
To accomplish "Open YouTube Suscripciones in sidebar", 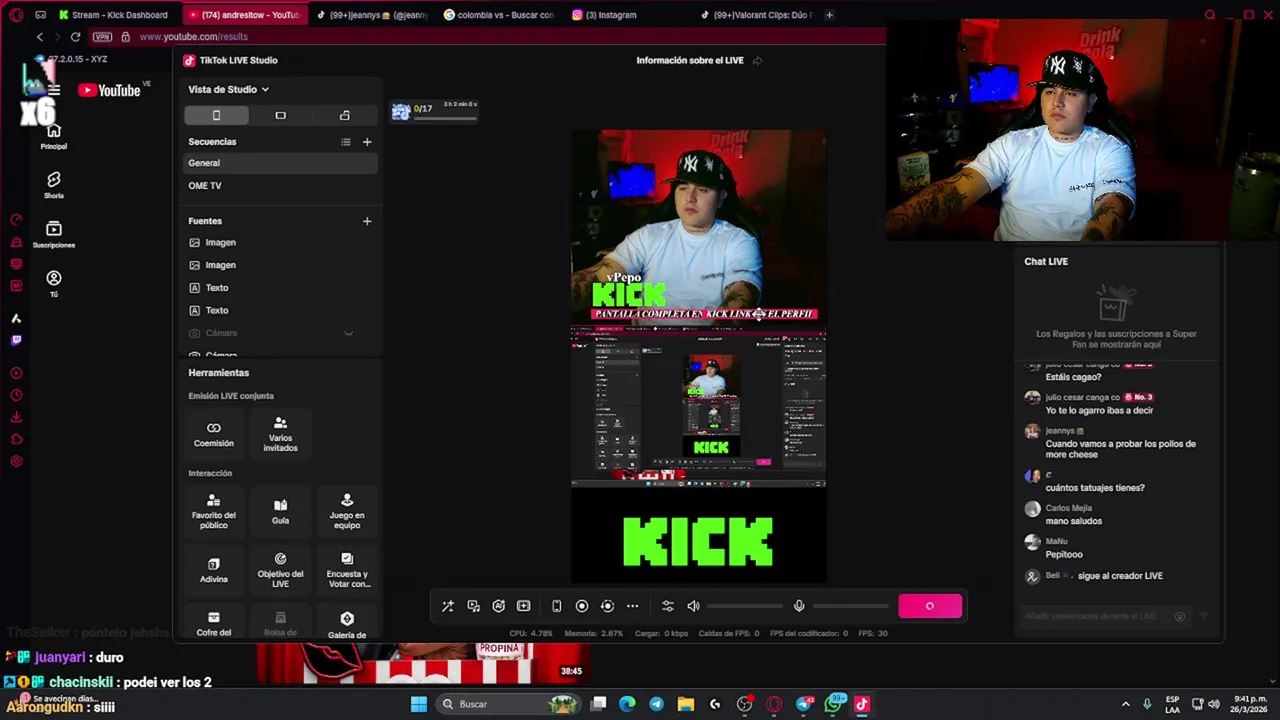I will 54,234.
